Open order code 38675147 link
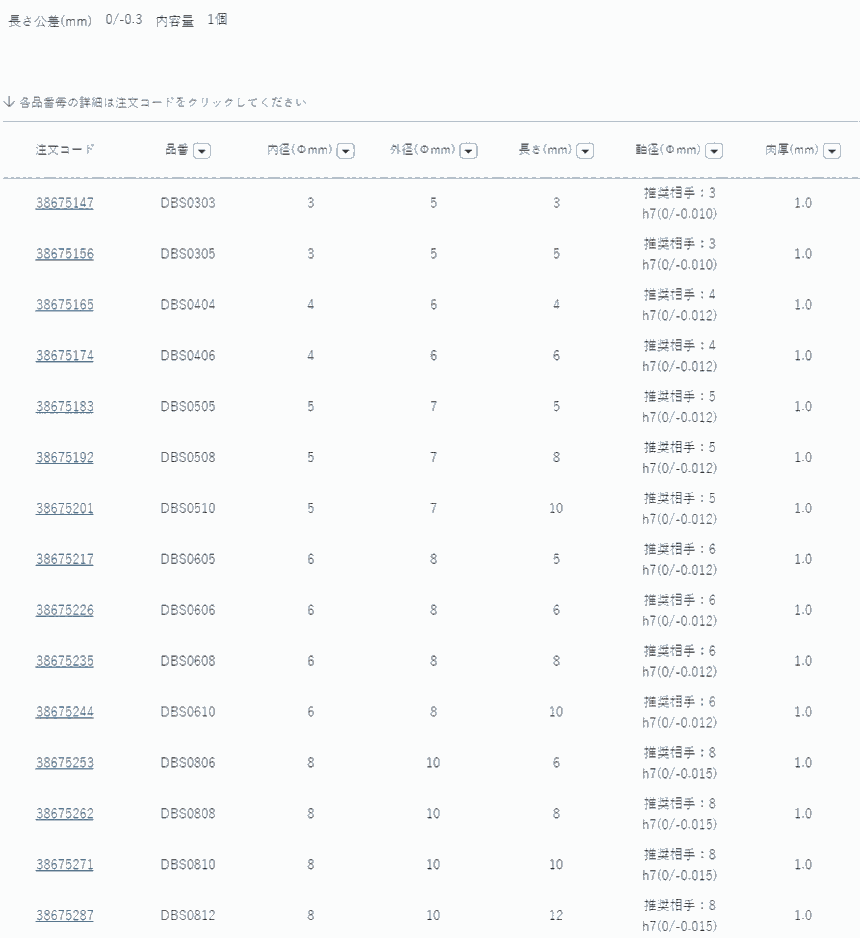860x938 pixels. tap(65, 203)
